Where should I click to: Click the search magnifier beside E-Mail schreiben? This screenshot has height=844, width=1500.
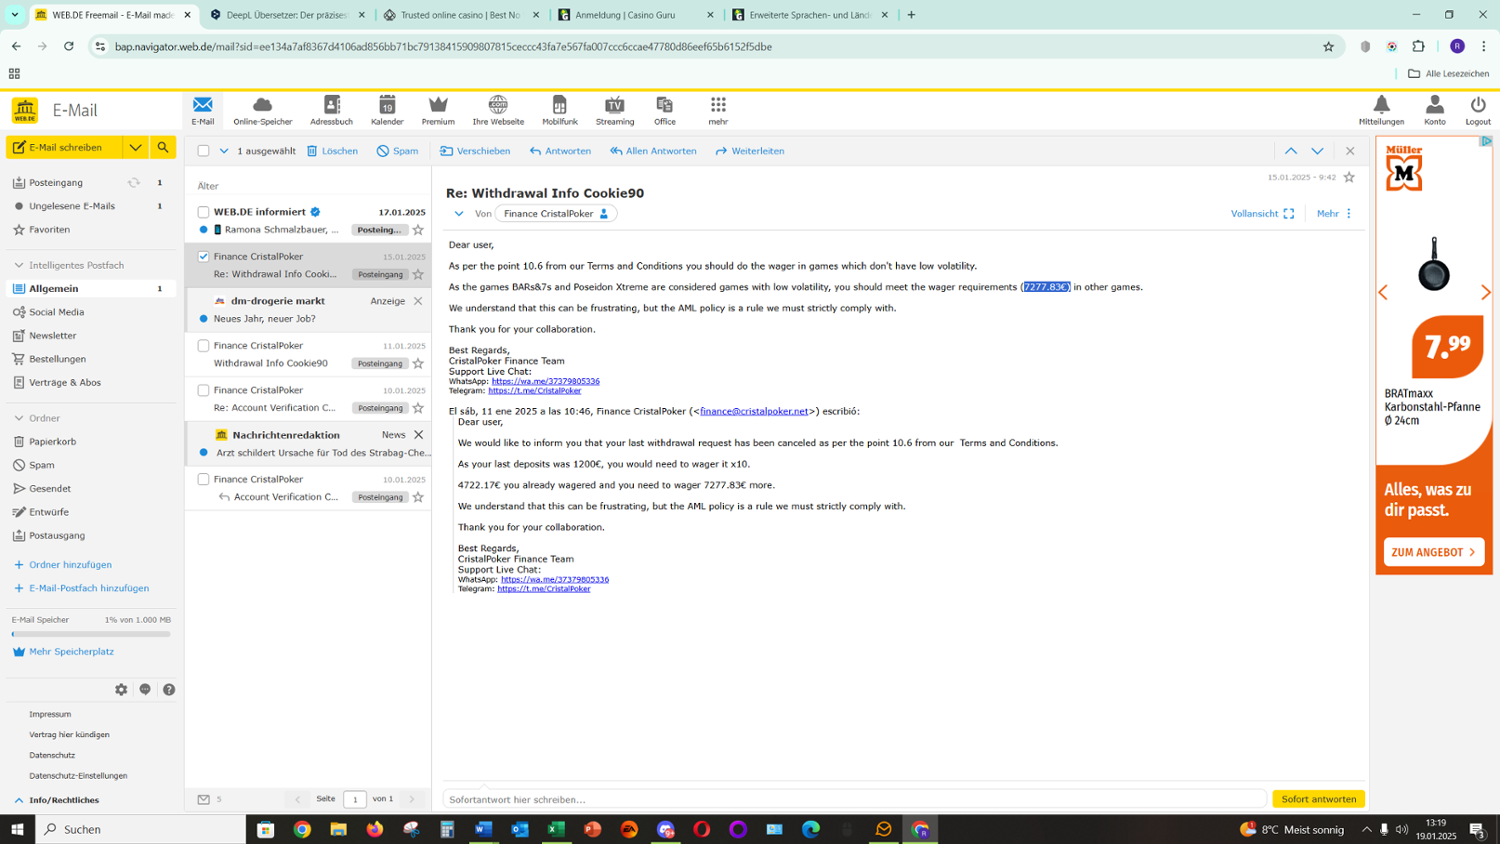tap(163, 147)
